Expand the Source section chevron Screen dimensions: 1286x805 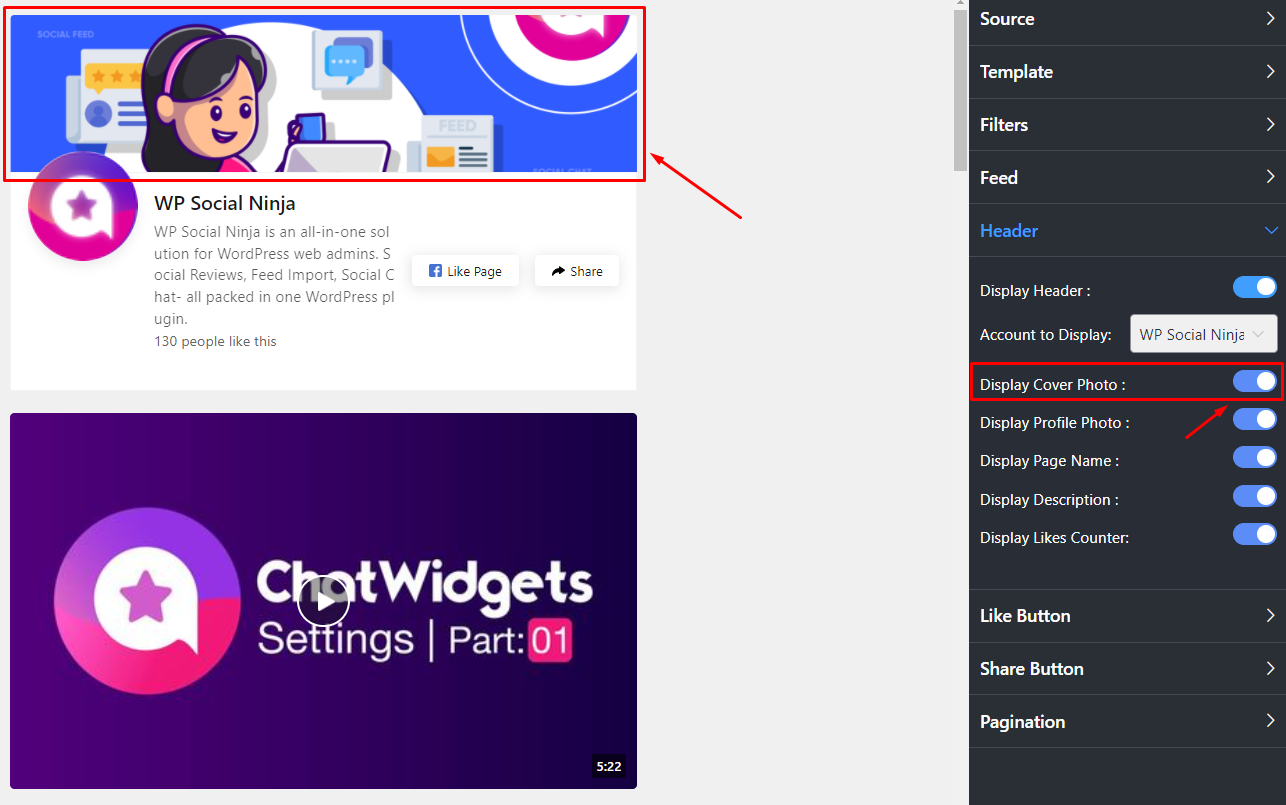[x=1271, y=18]
